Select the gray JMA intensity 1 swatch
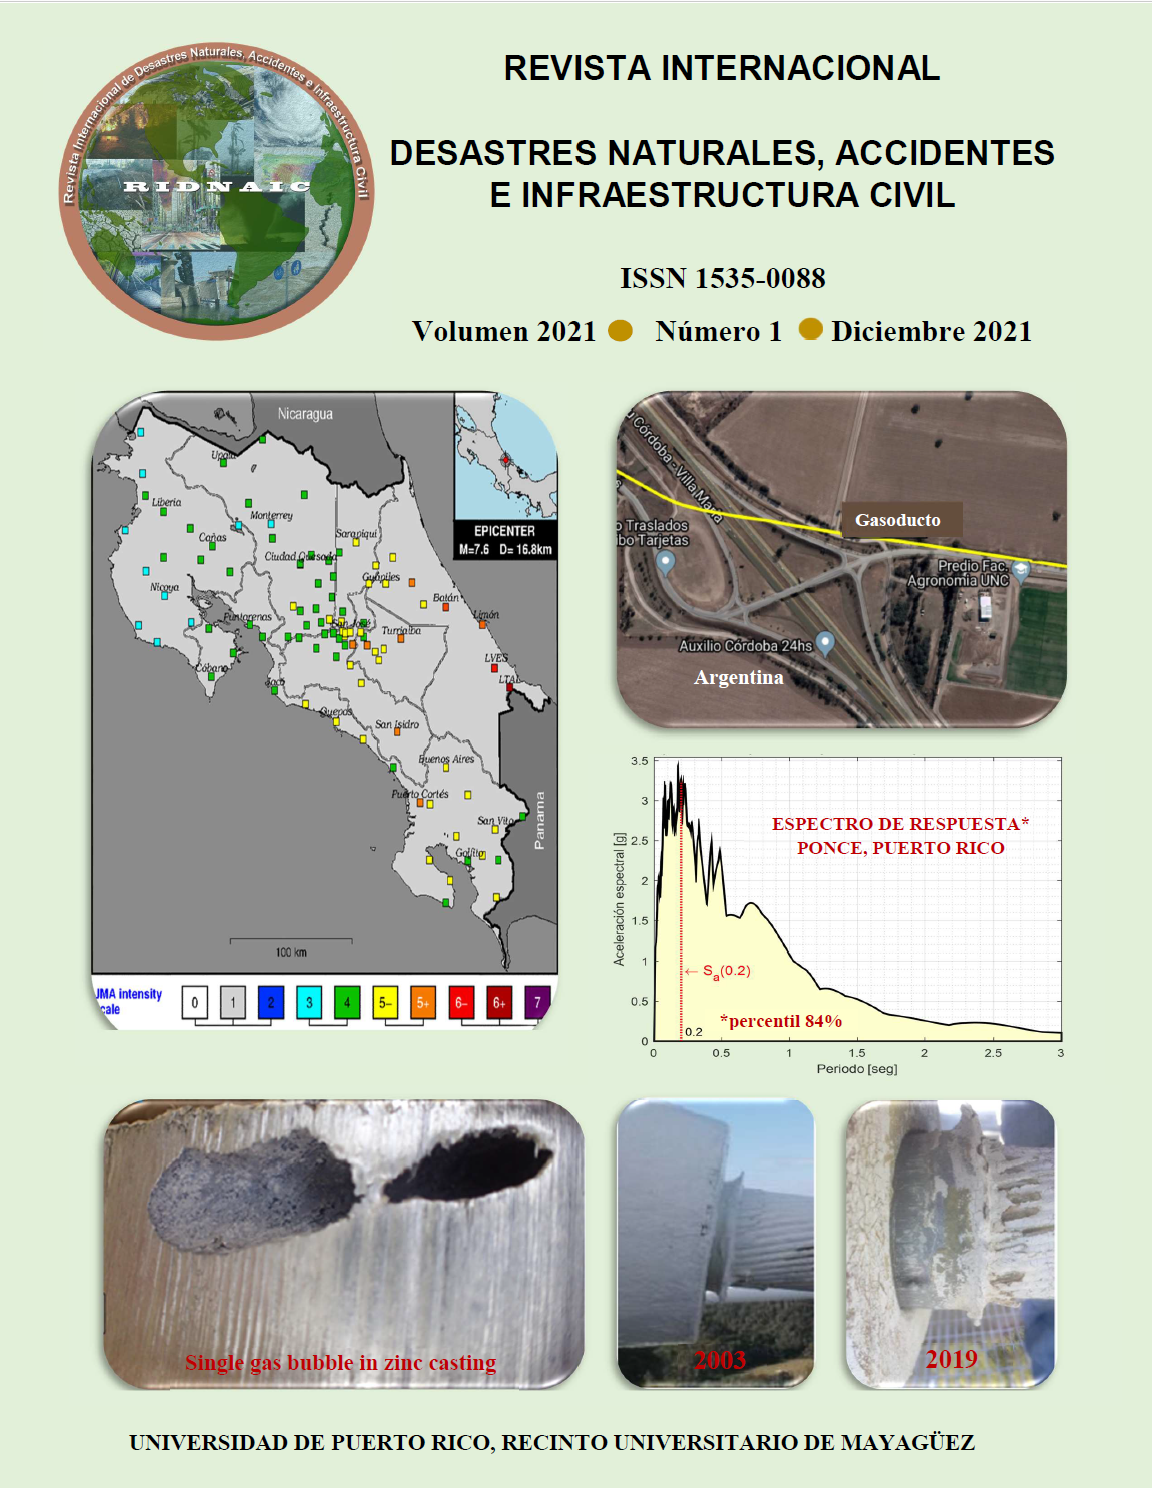 pos(232,1002)
